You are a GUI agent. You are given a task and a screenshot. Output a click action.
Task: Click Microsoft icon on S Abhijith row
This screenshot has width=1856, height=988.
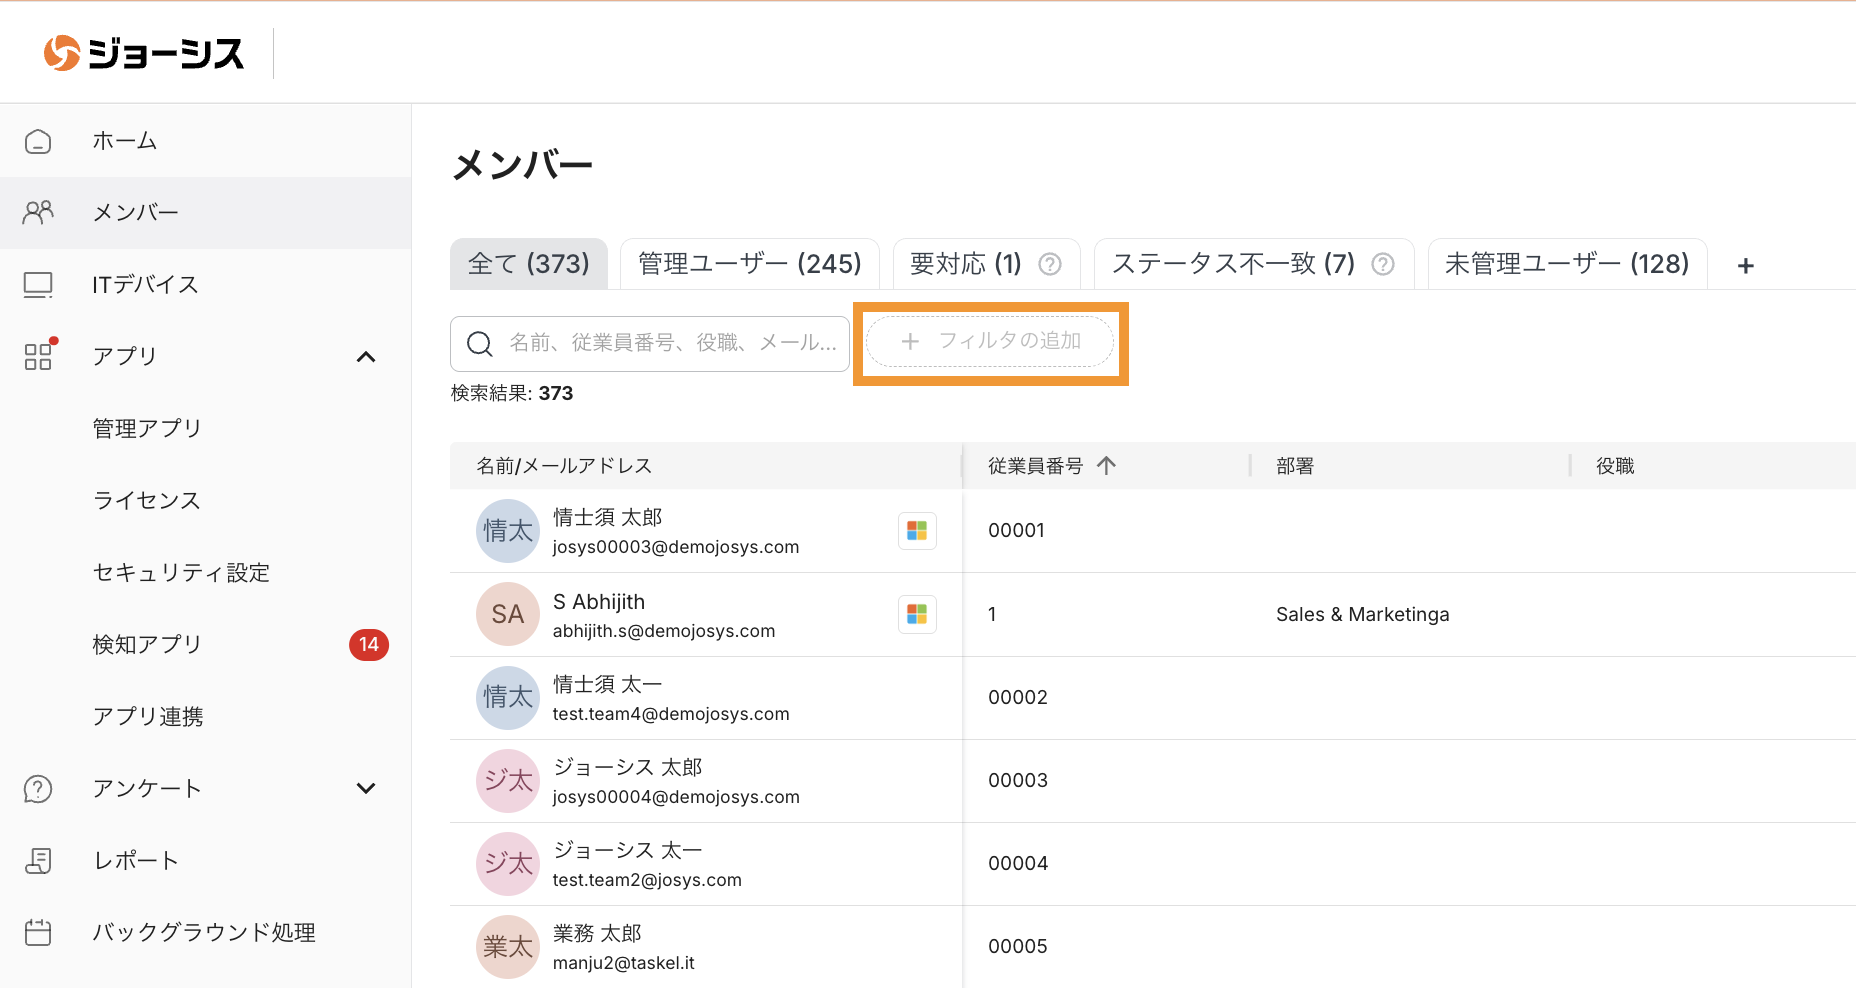917,614
